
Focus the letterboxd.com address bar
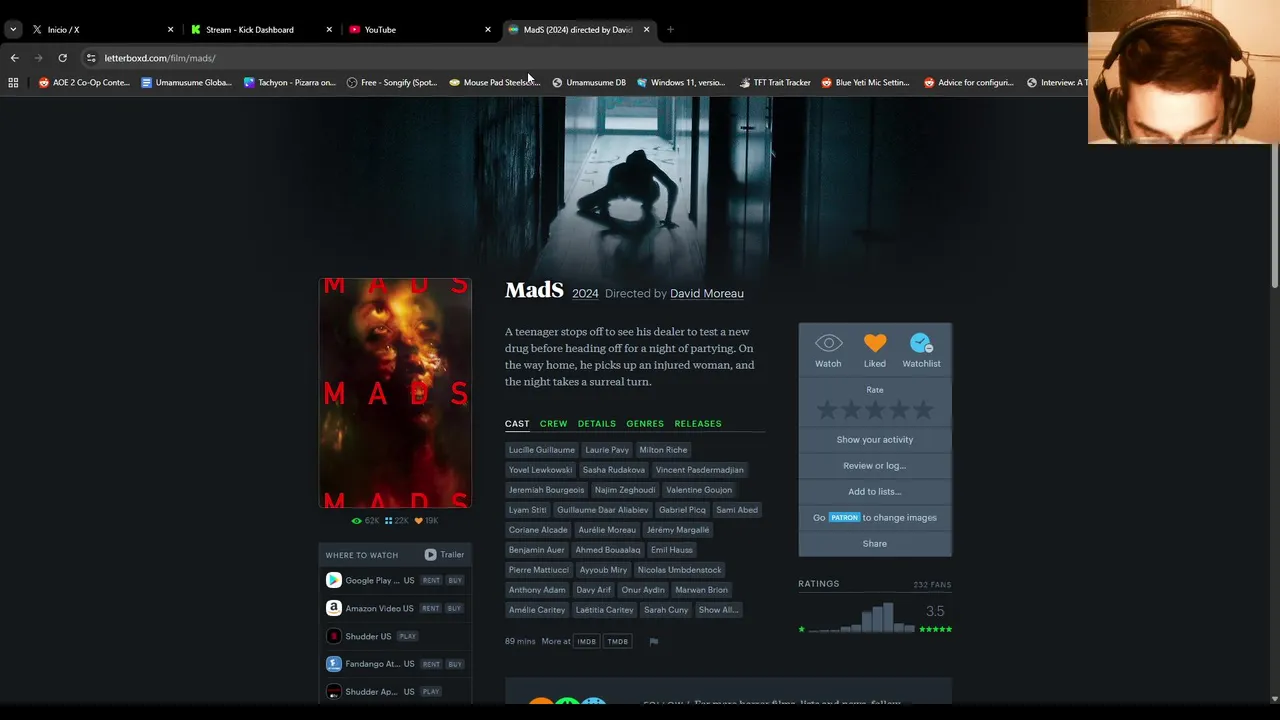(x=160, y=58)
